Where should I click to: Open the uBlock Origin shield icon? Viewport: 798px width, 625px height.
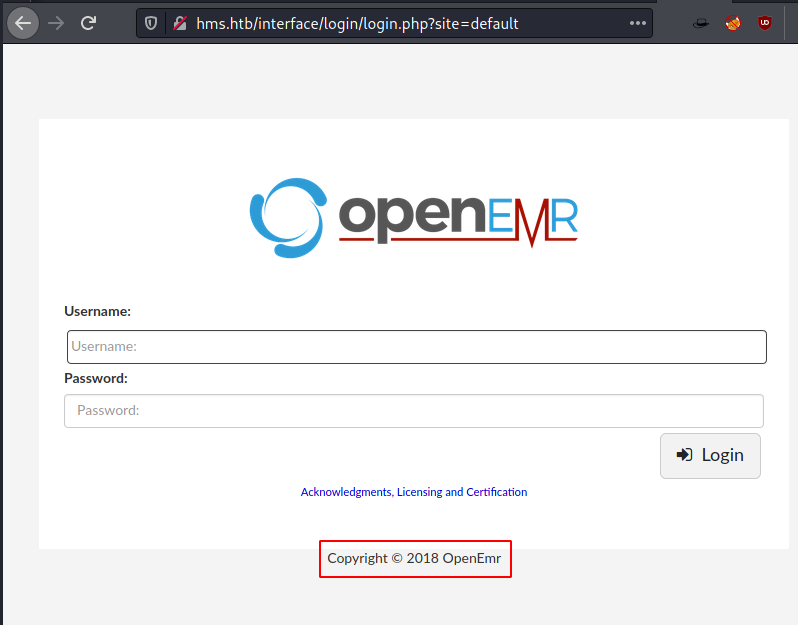coord(764,23)
